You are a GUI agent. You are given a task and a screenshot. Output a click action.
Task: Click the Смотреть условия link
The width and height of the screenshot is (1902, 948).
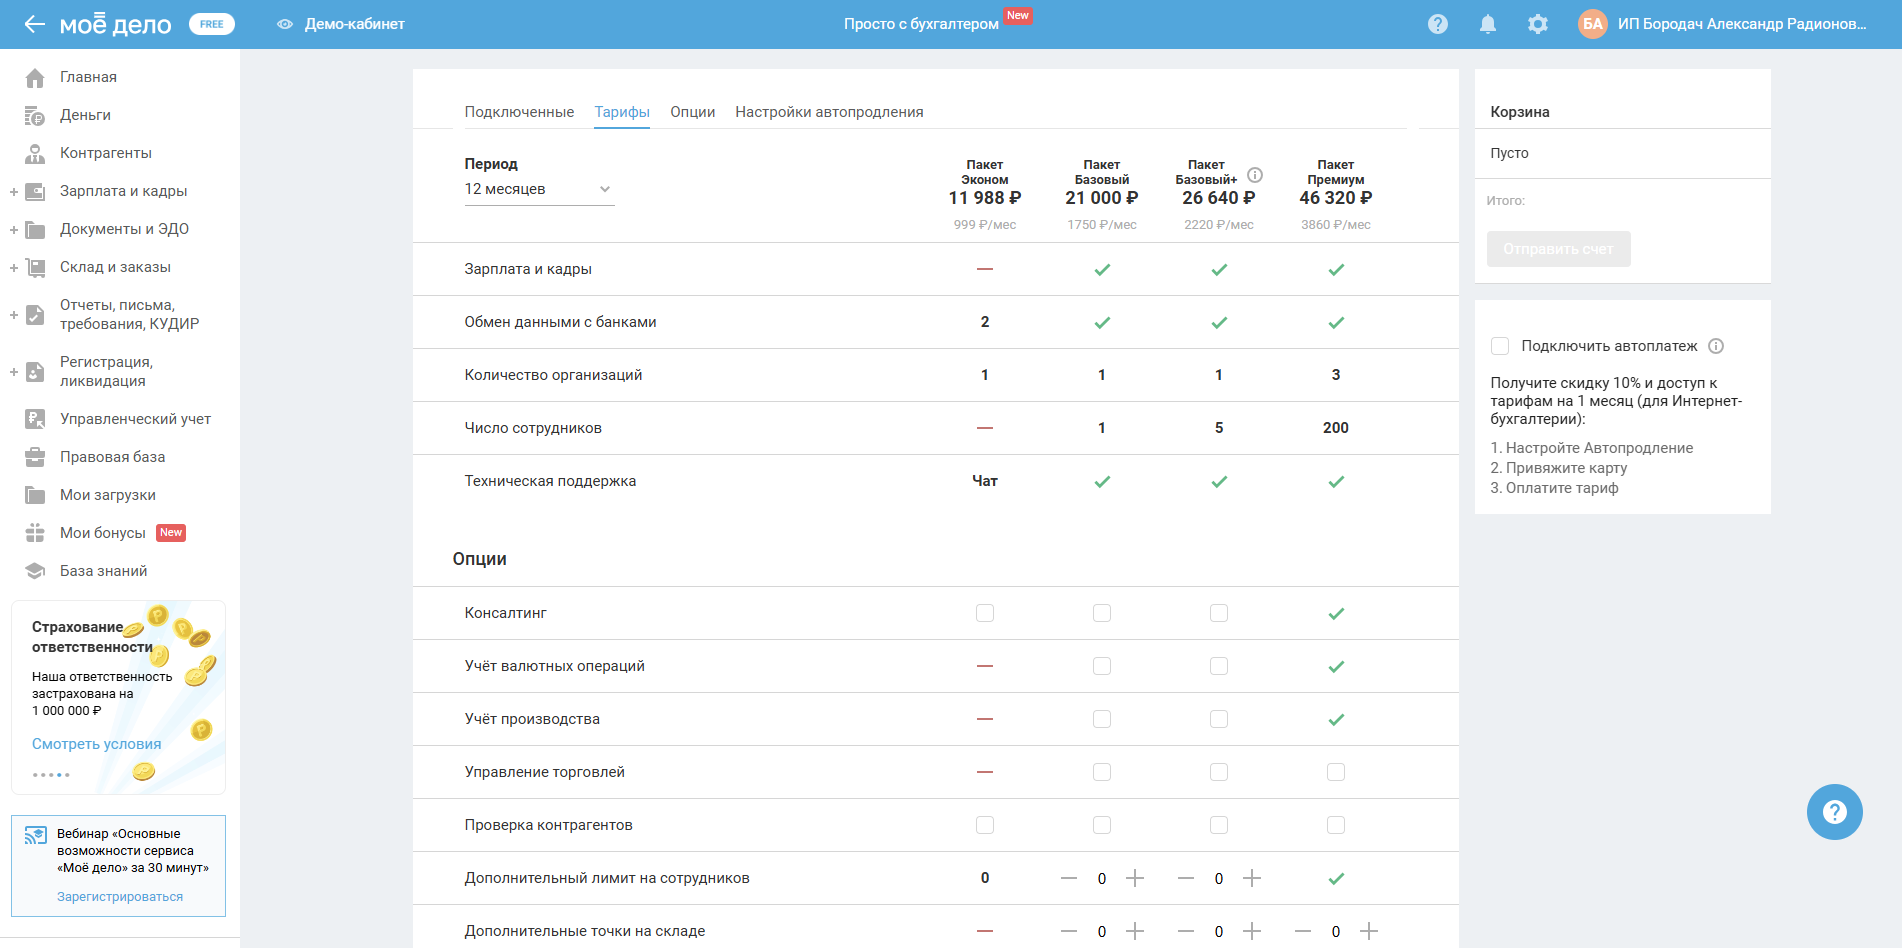(x=96, y=744)
